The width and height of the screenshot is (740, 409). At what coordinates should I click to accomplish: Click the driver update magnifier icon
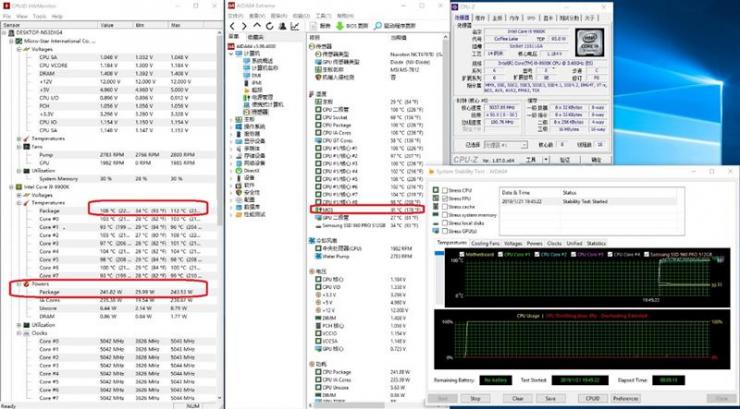click(x=378, y=26)
